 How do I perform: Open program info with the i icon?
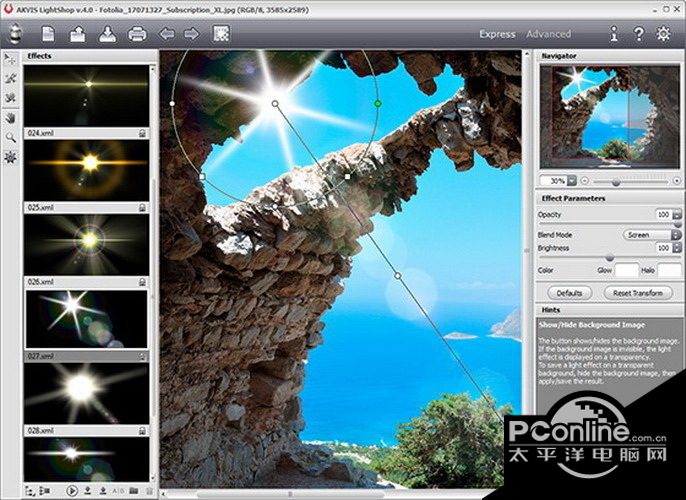[614, 34]
